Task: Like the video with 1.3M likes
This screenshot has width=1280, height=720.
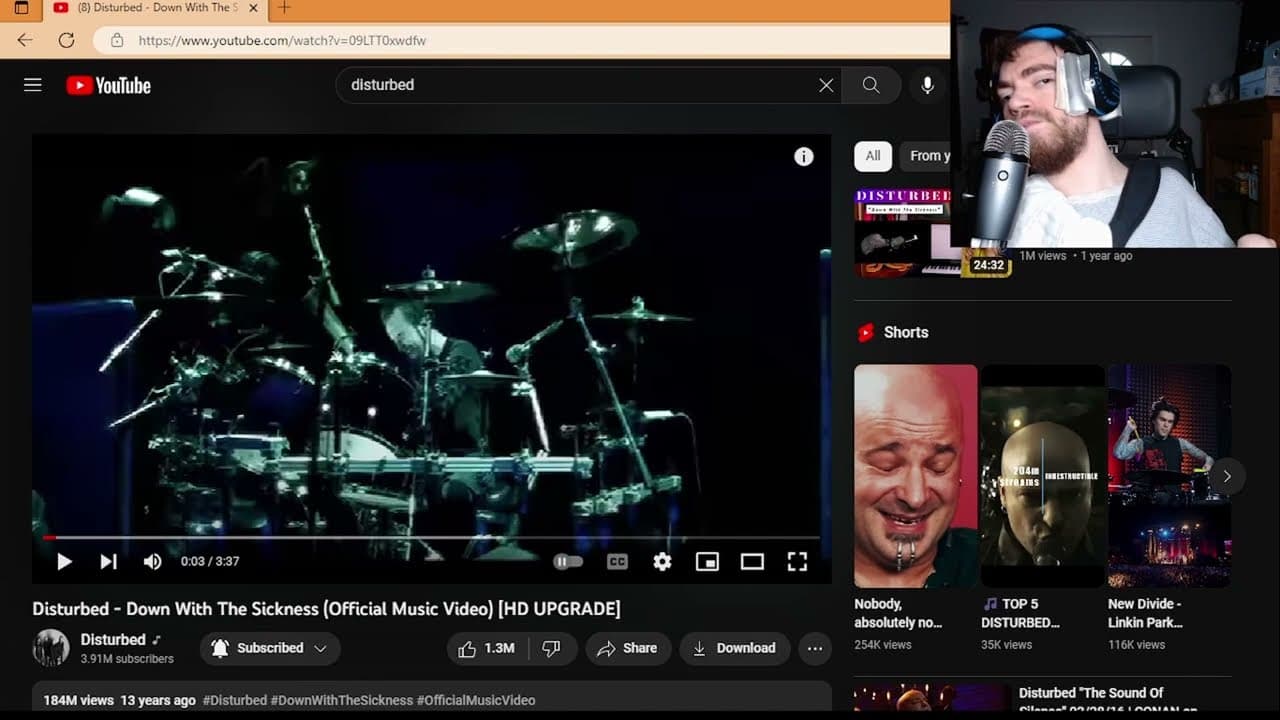Action: pyautogui.click(x=486, y=648)
